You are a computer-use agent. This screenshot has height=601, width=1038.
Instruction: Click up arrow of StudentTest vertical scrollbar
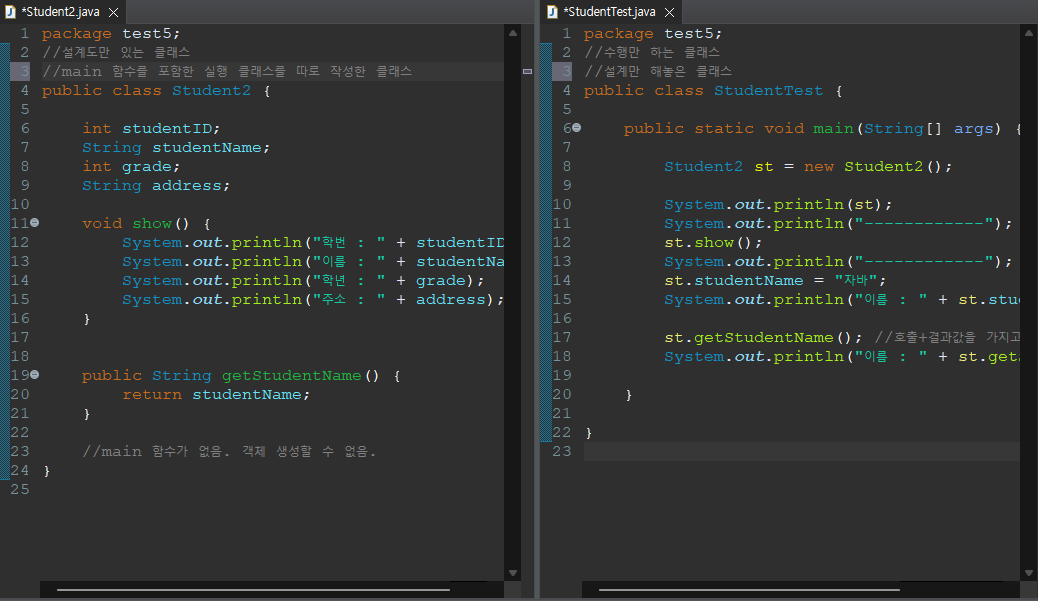click(x=1029, y=32)
